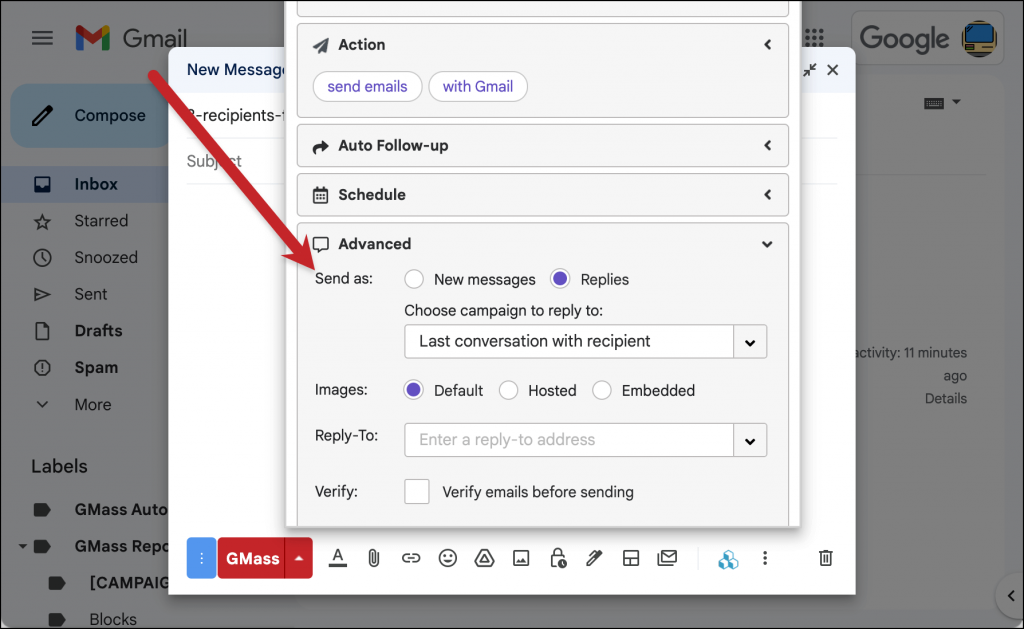Viewport: 1024px width, 629px height.
Task: Select the Embedded images option
Action: tap(601, 391)
